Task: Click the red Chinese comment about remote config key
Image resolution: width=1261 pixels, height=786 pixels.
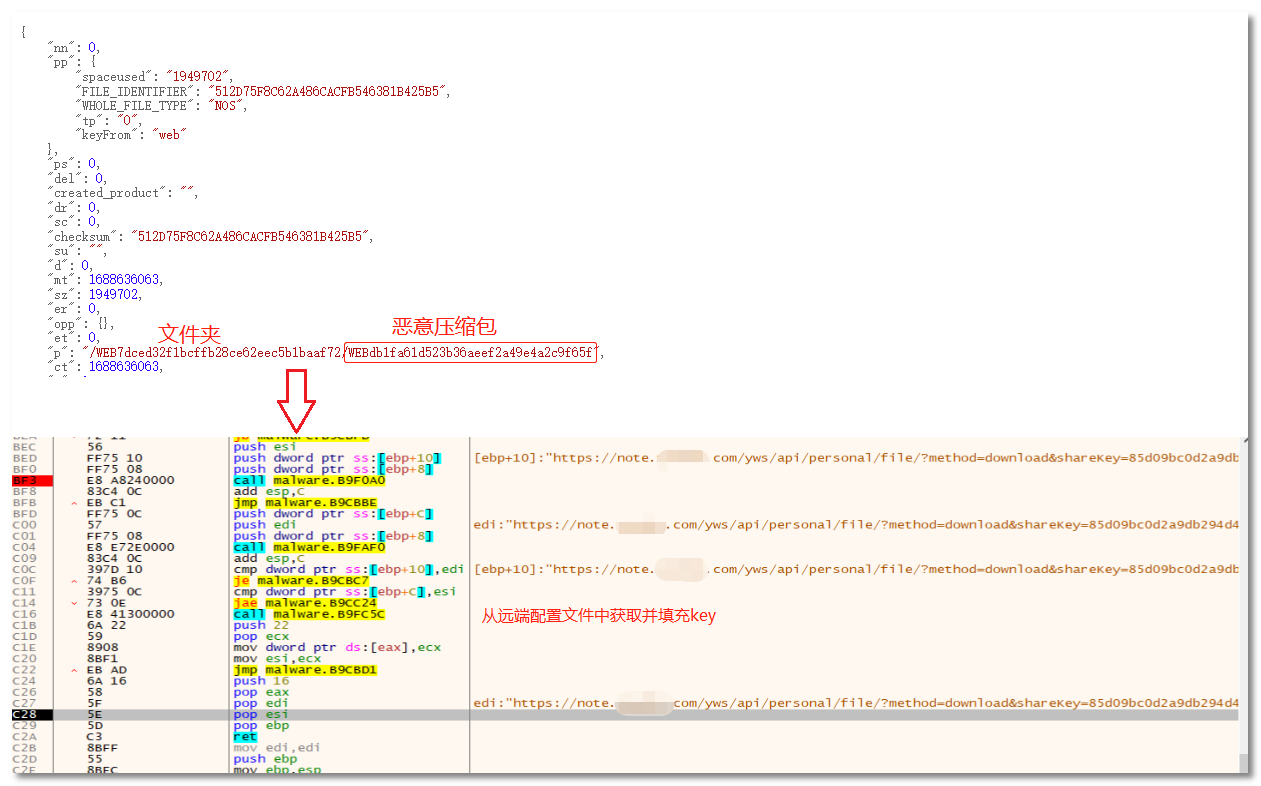Action: [598, 616]
